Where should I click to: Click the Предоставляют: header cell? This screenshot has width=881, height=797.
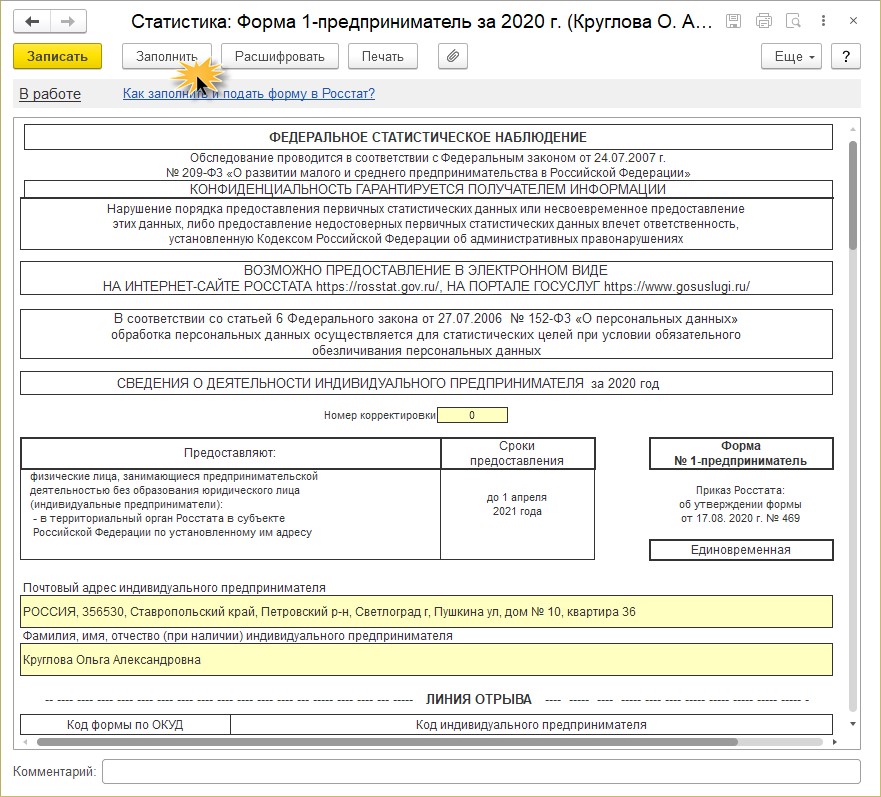(x=230, y=453)
